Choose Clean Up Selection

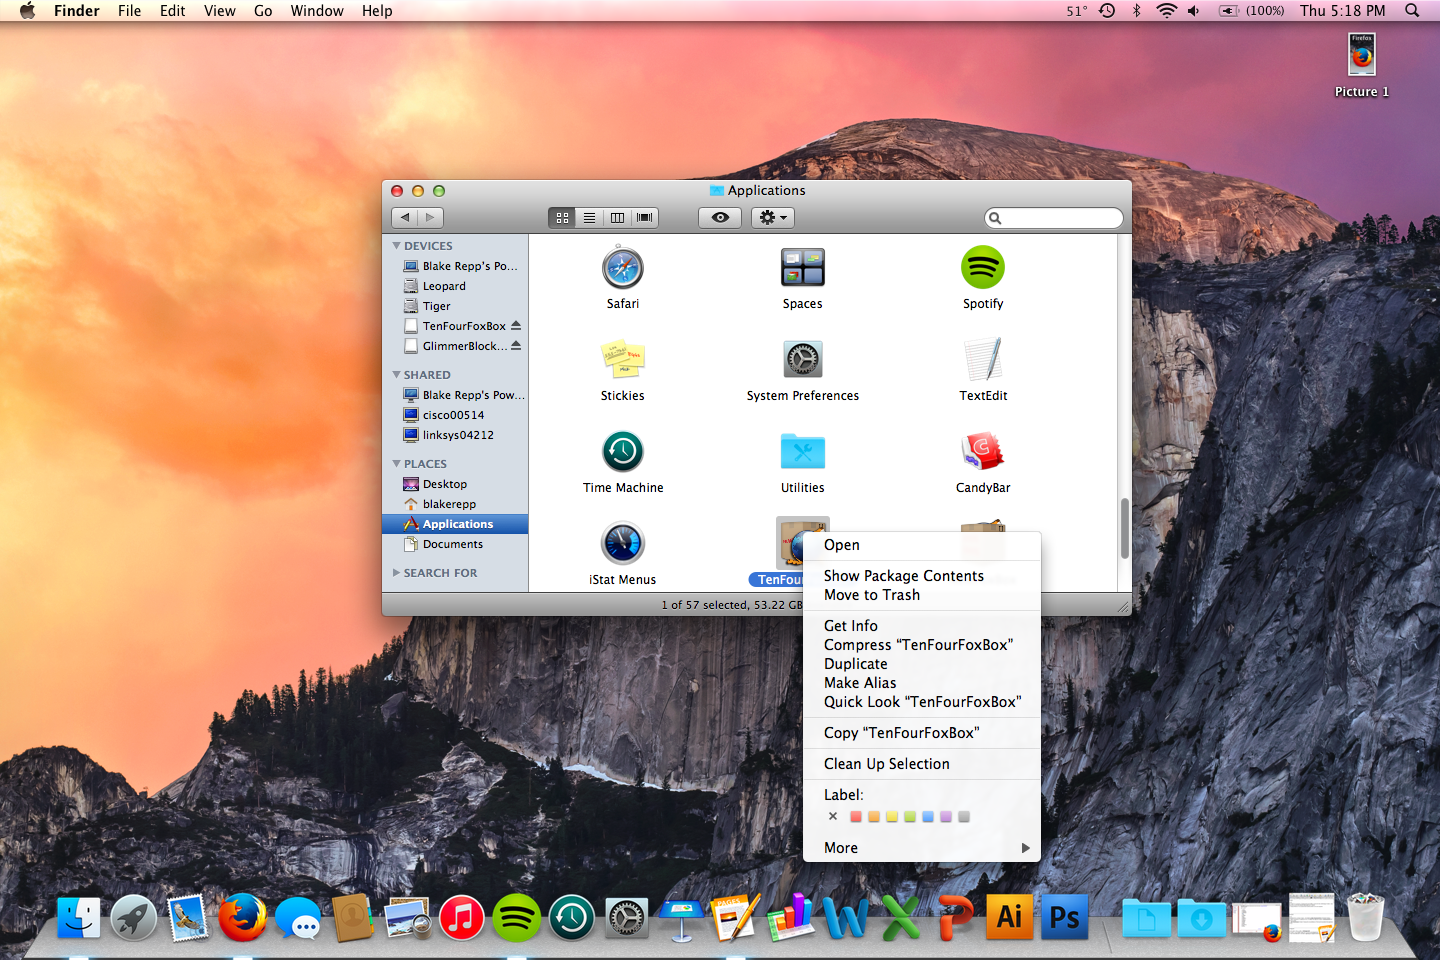922,764
